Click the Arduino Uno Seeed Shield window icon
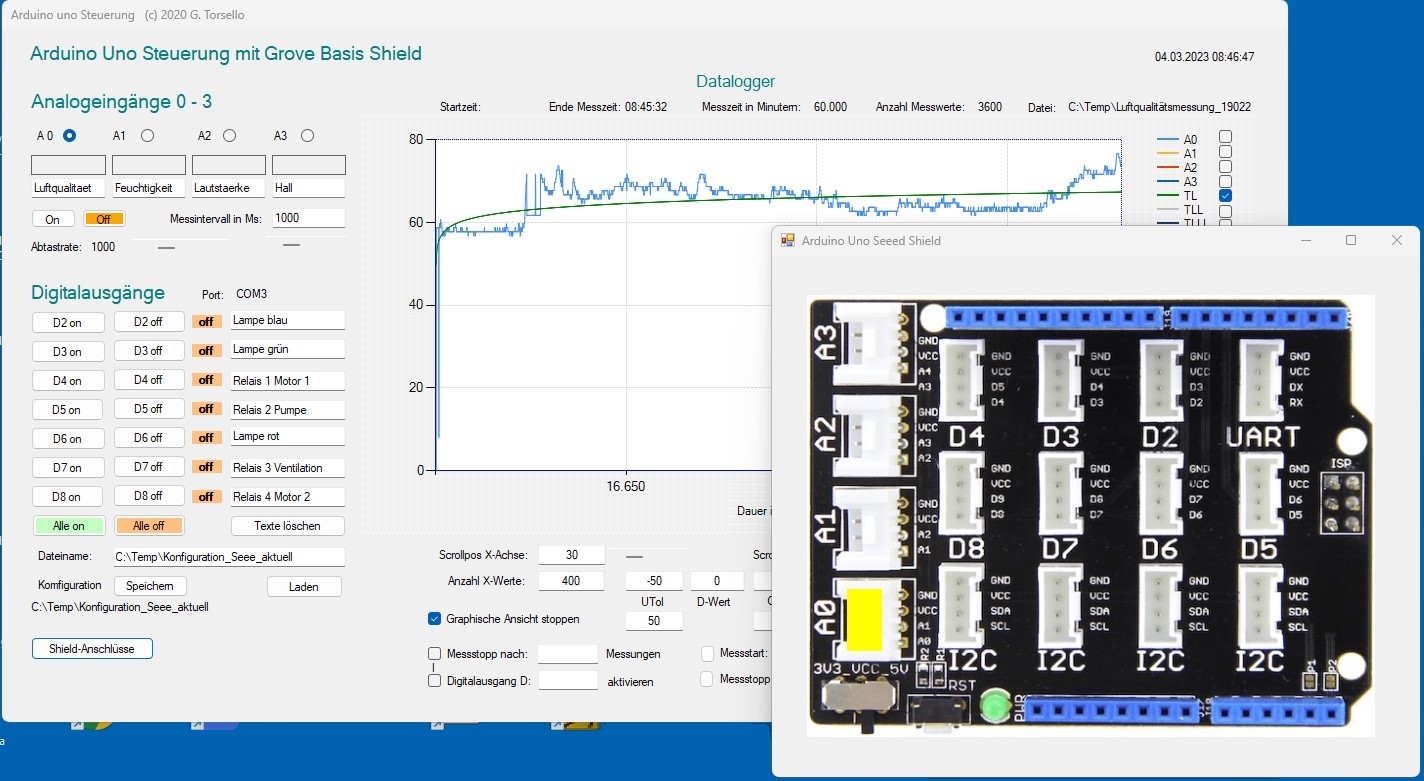 (x=788, y=240)
